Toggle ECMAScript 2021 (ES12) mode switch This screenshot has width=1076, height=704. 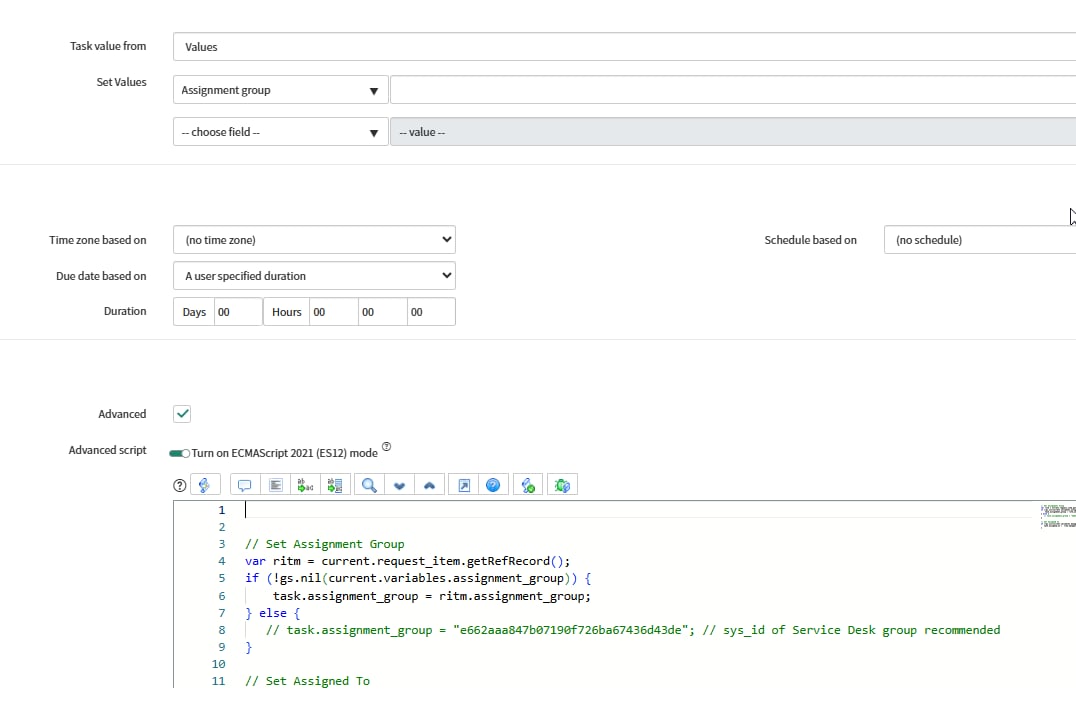tap(180, 453)
